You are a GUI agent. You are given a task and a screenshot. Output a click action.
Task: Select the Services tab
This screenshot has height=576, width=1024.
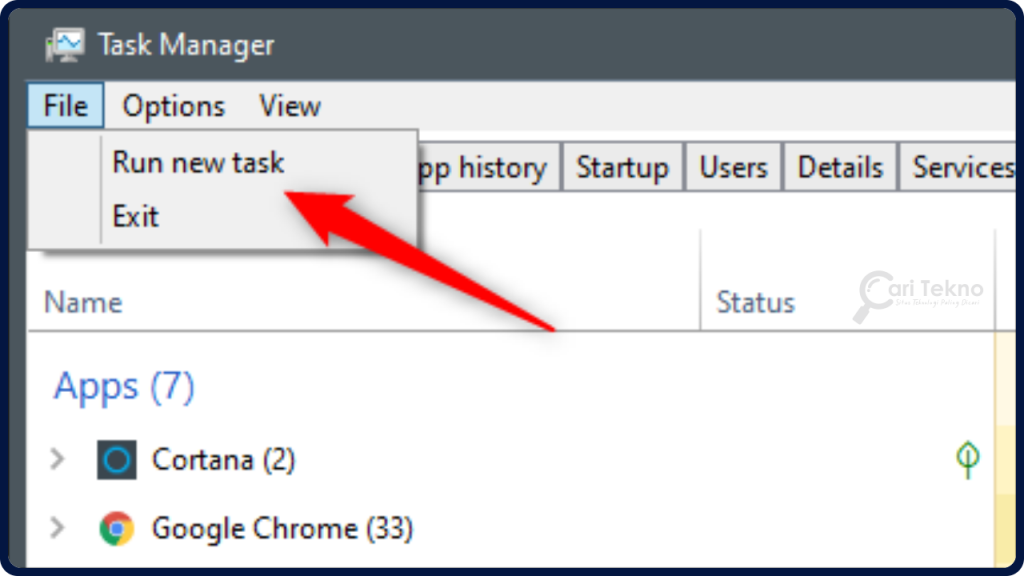pos(963,167)
